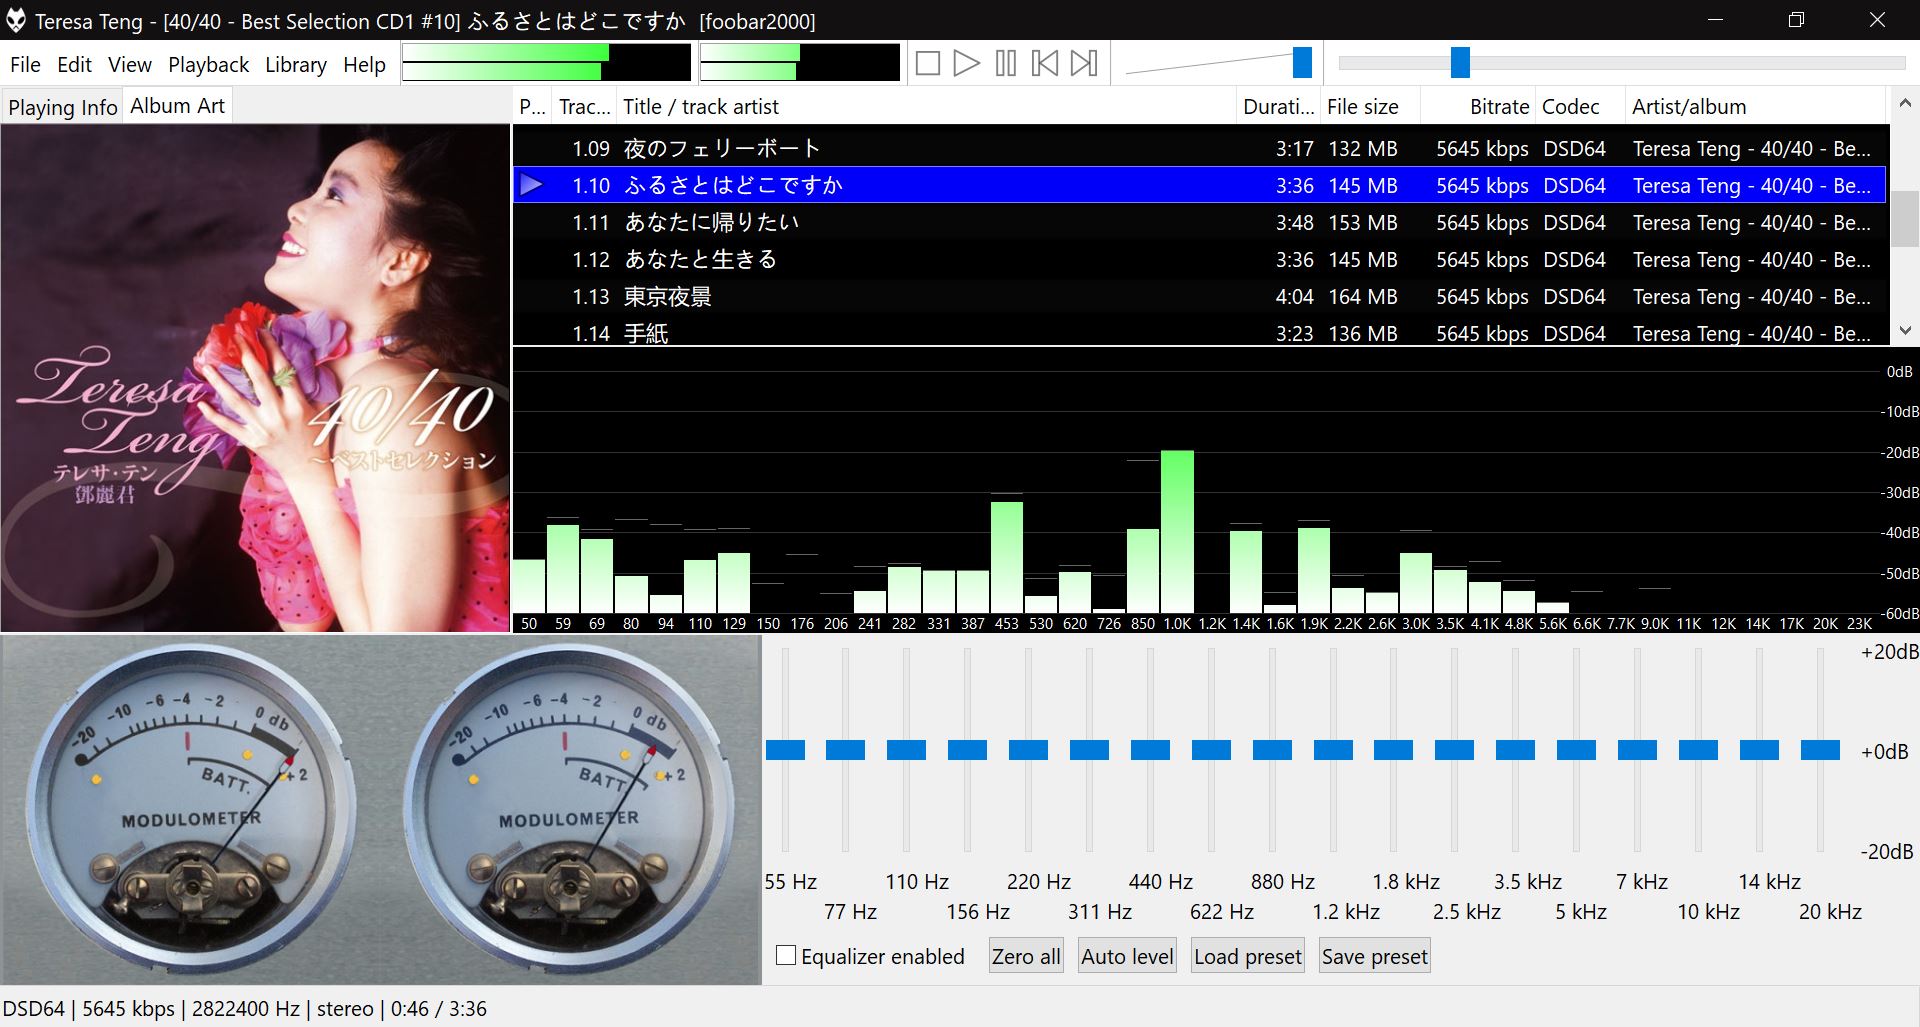Viewport: 1920px width, 1027px height.
Task: Click the right channel VU meter
Action: tap(568, 808)
